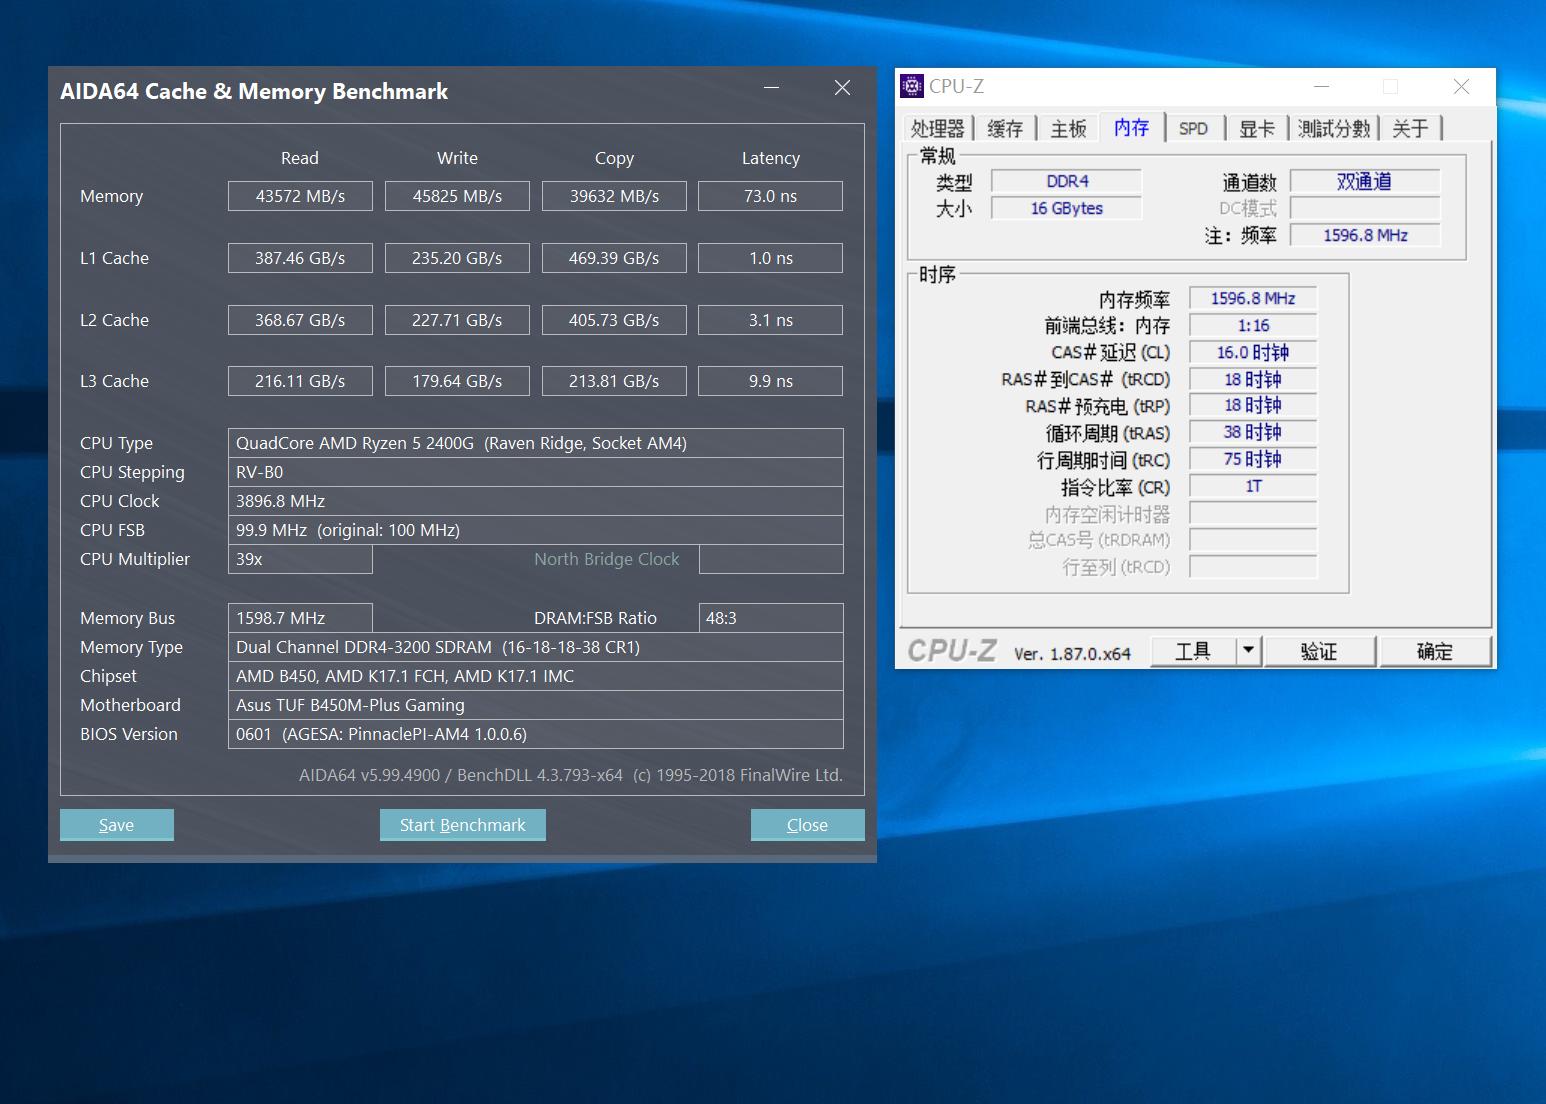Click the CPU-Z logo icon in title bar
This screenshot has width=1546, height=1104.
[911, 86]
